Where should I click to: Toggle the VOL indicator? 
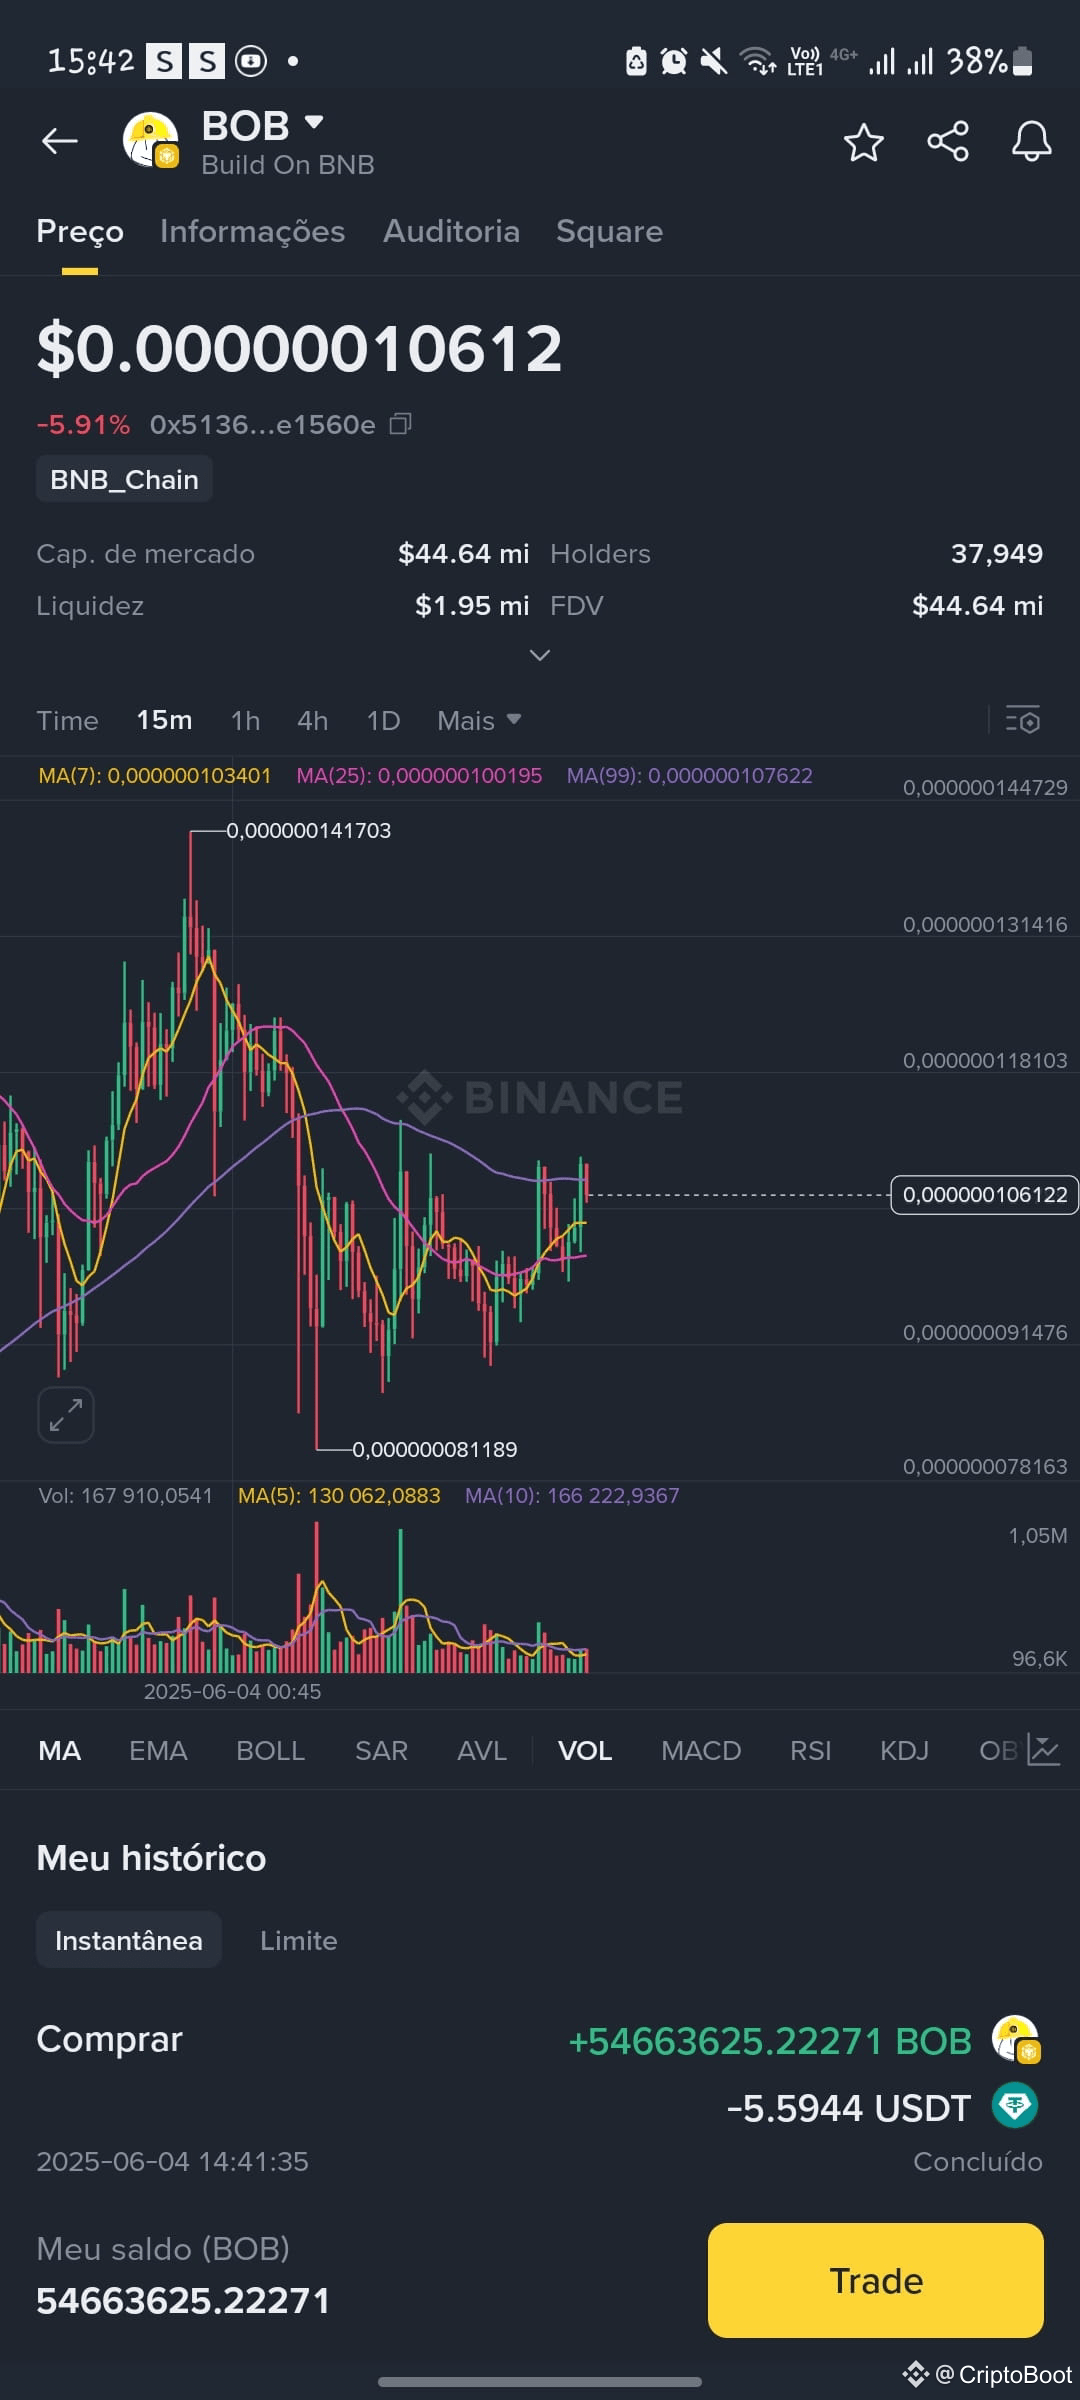click(x=585, y=1750)
